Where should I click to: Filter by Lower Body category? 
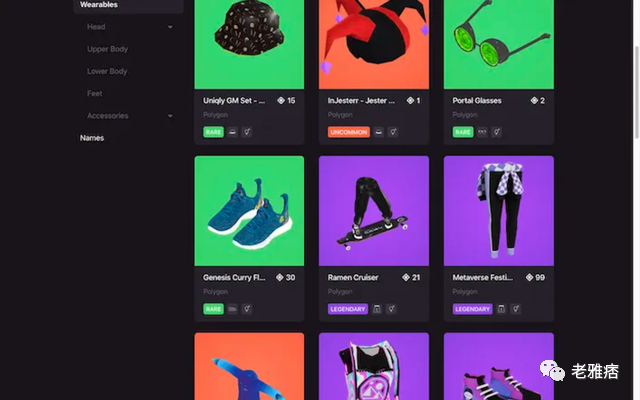[107, 71]
